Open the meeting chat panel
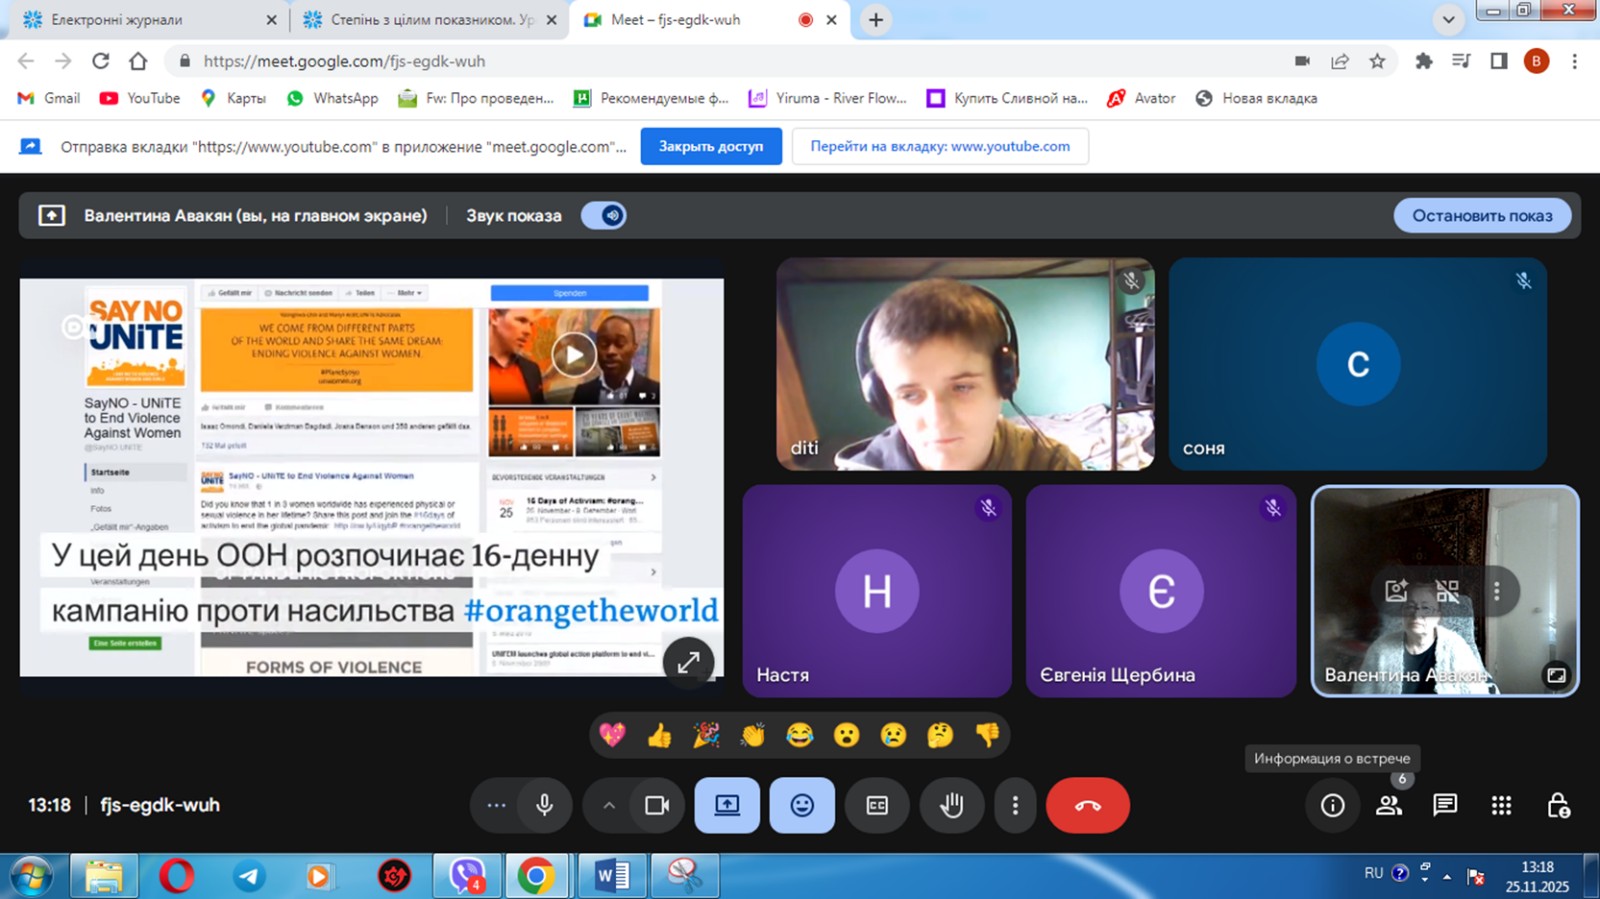The width and height of the screenshot is (1600, 899). click(x=1445, y=805)
